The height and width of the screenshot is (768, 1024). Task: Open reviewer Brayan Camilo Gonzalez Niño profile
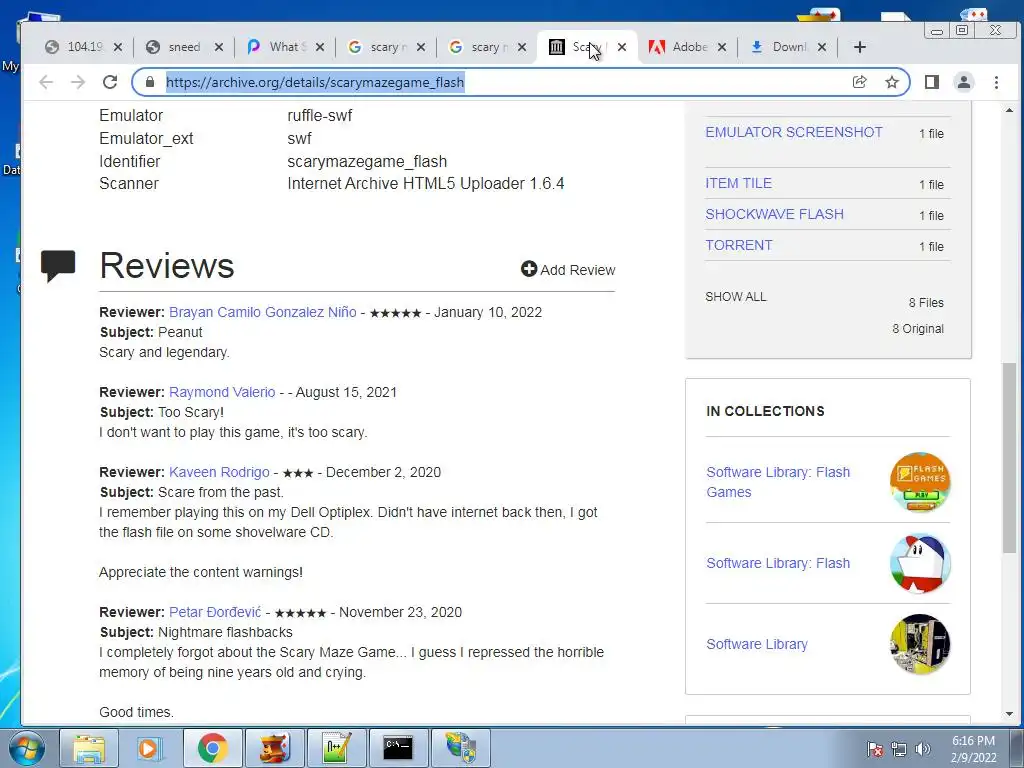click(x=263, y=312)
